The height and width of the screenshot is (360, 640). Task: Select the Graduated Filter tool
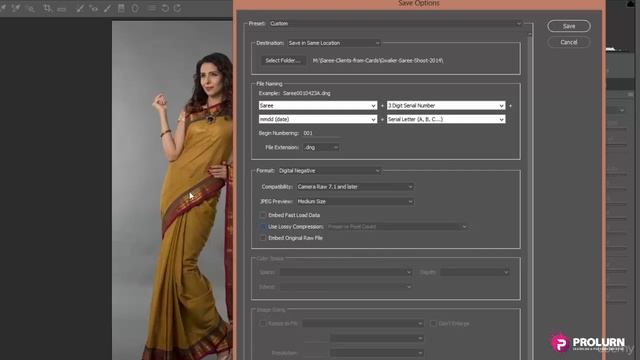click(x=121, y=8)
